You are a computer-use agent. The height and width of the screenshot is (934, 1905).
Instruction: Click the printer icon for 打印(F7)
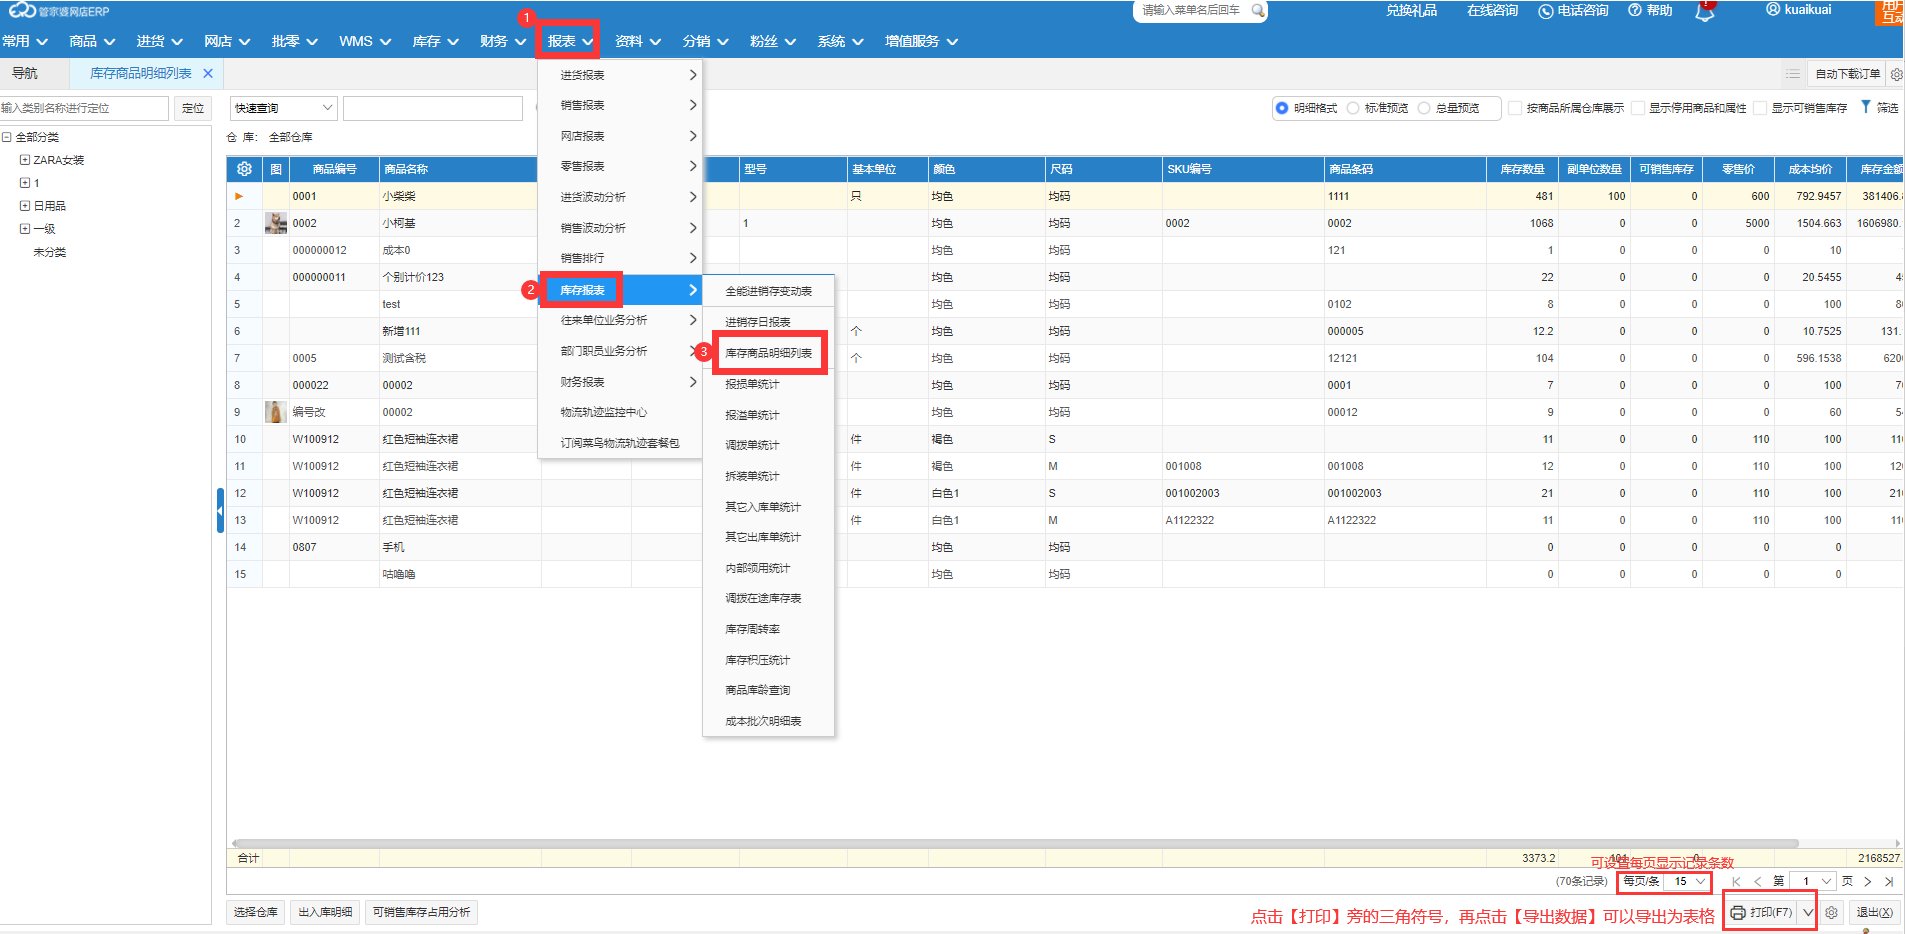click(1738, 912)
